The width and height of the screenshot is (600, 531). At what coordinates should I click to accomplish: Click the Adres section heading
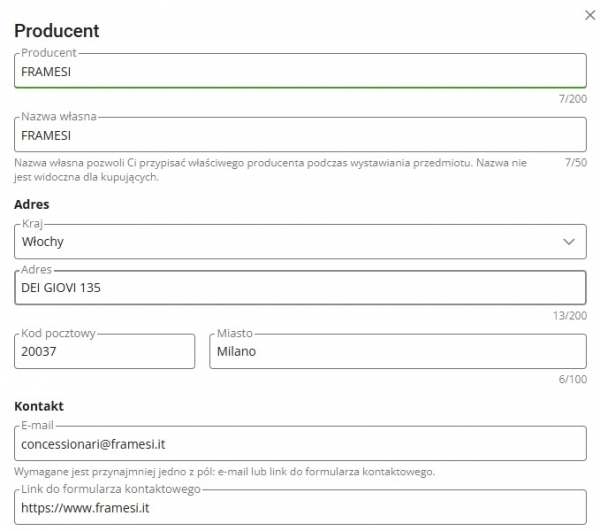click(32, 204)
